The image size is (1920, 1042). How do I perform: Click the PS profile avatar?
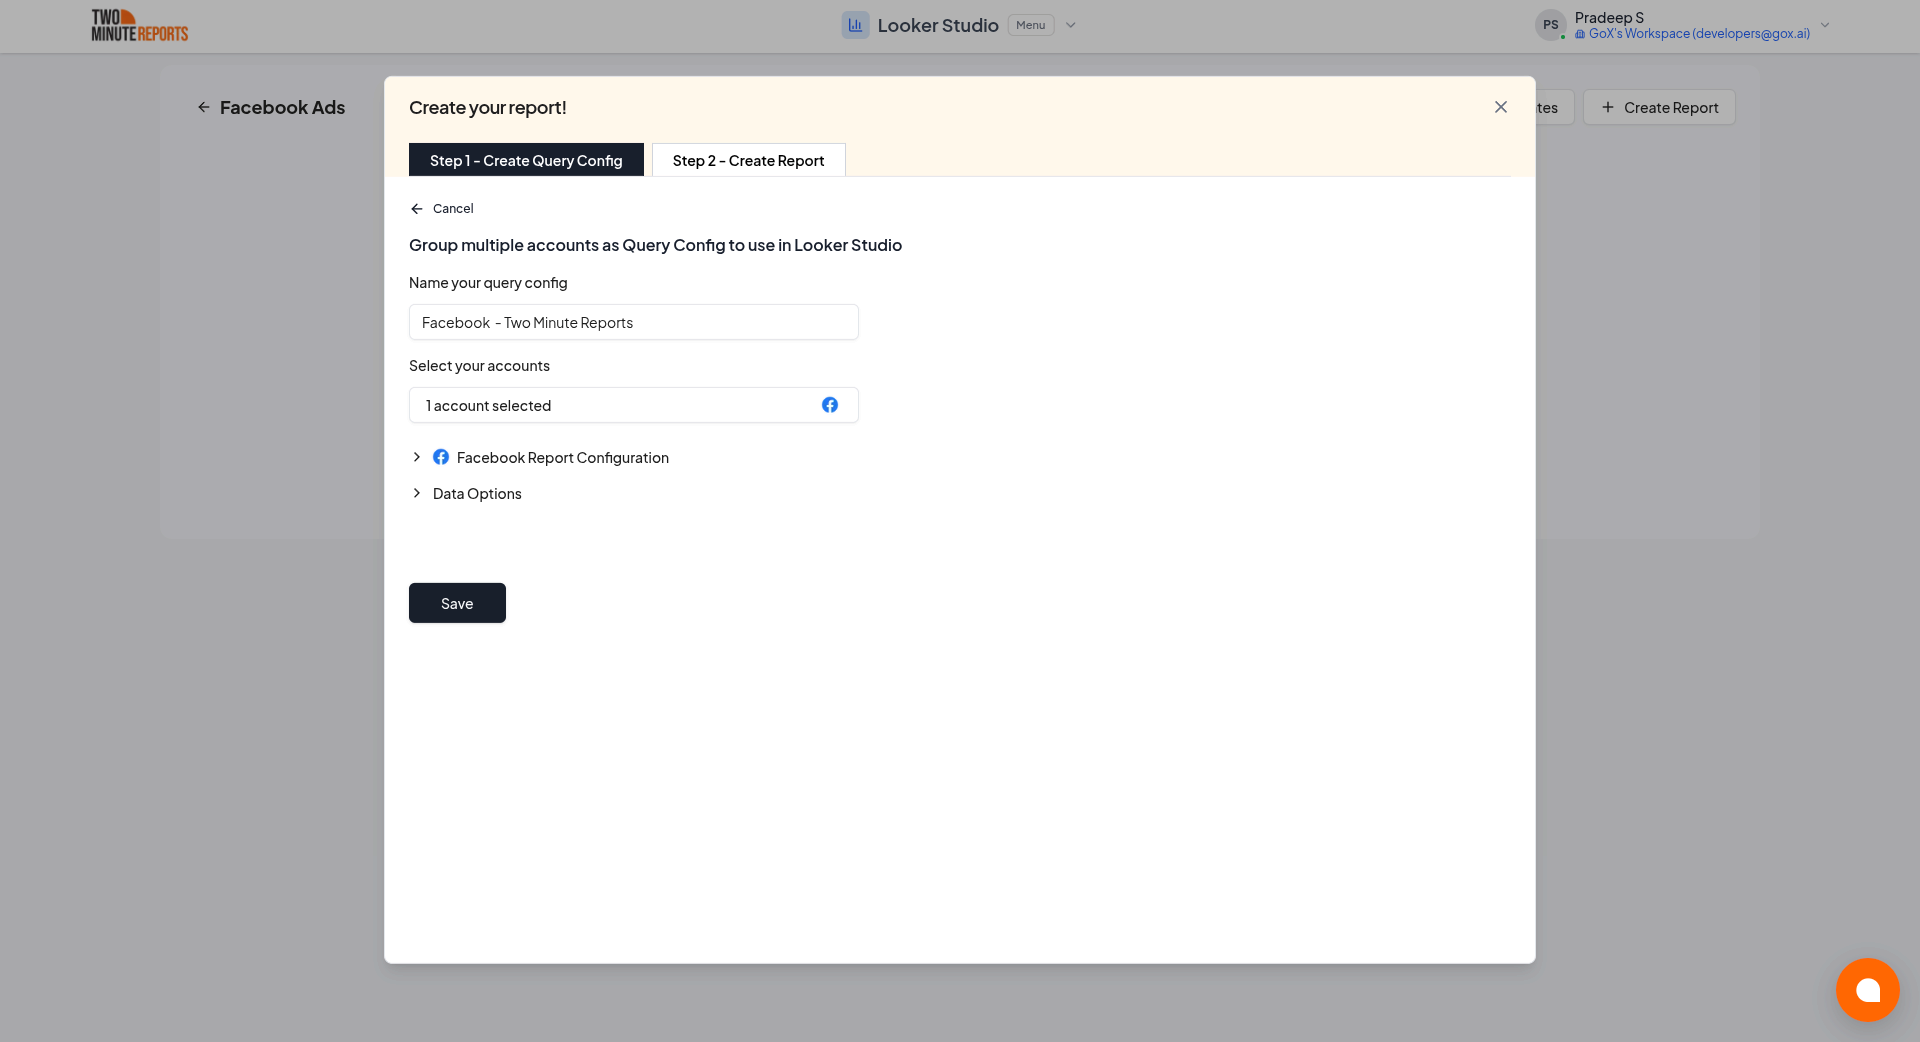pos(1550,24)
